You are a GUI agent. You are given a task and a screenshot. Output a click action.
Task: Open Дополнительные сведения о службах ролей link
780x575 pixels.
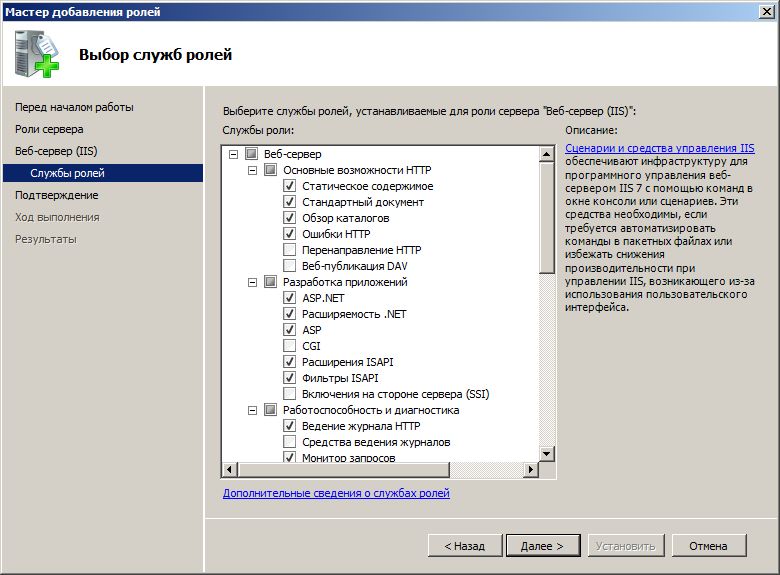(336, 493)
